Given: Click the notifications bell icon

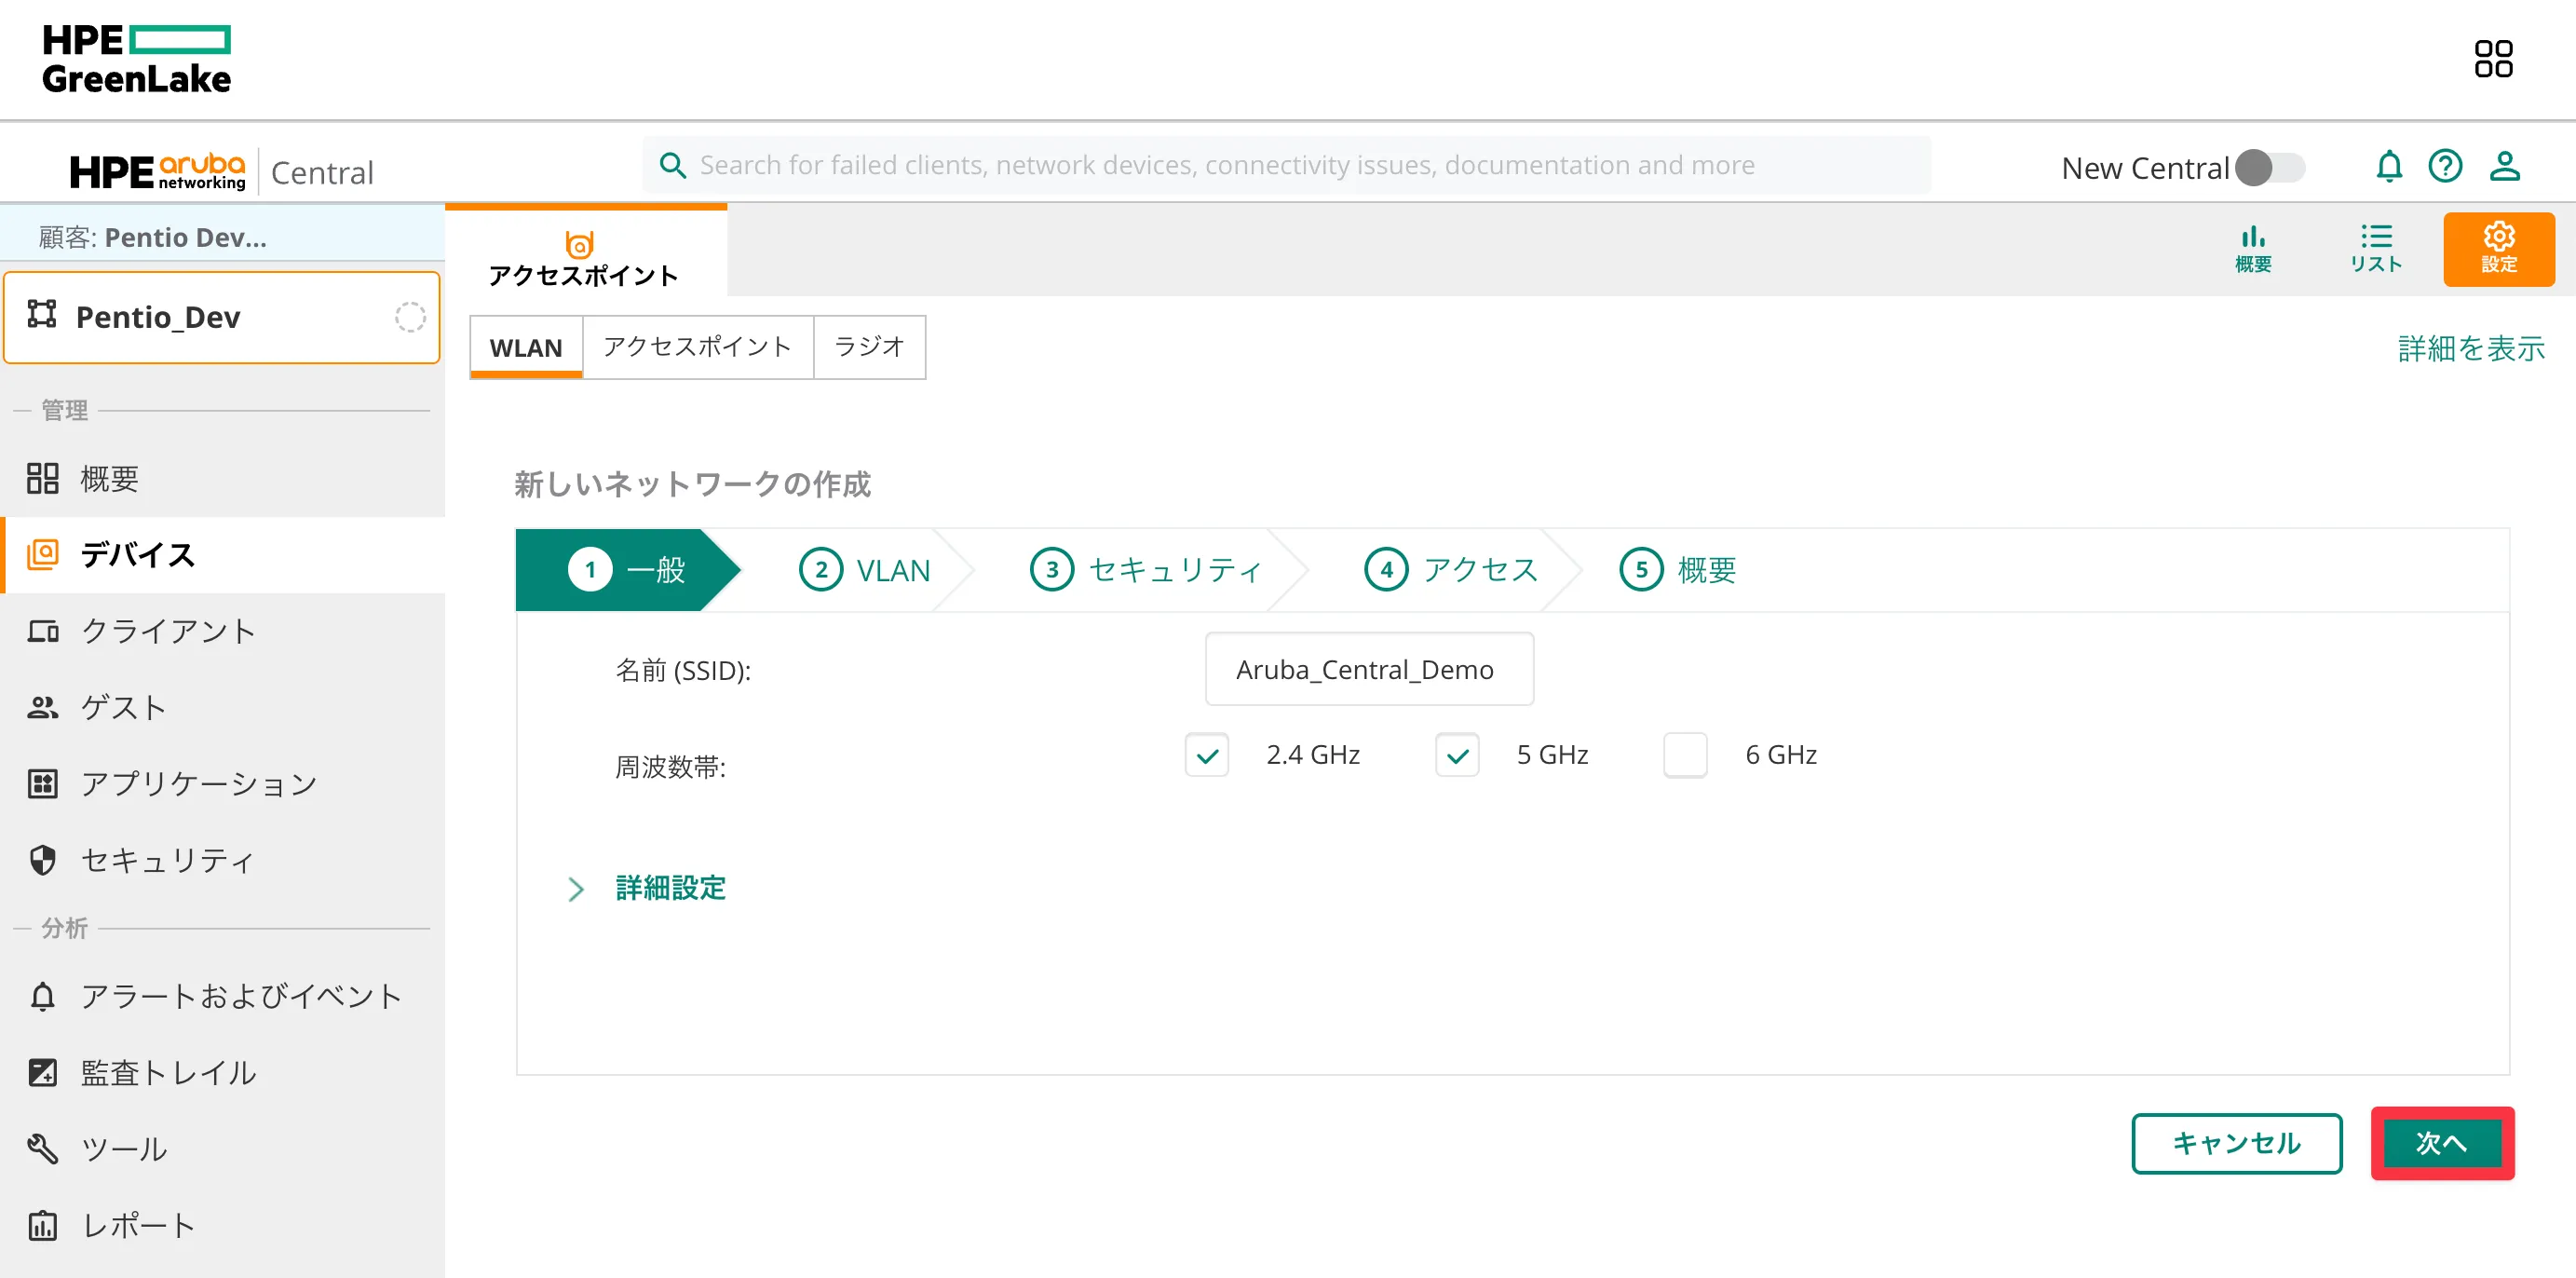Looking at the screenshot, I should 2388,166.
